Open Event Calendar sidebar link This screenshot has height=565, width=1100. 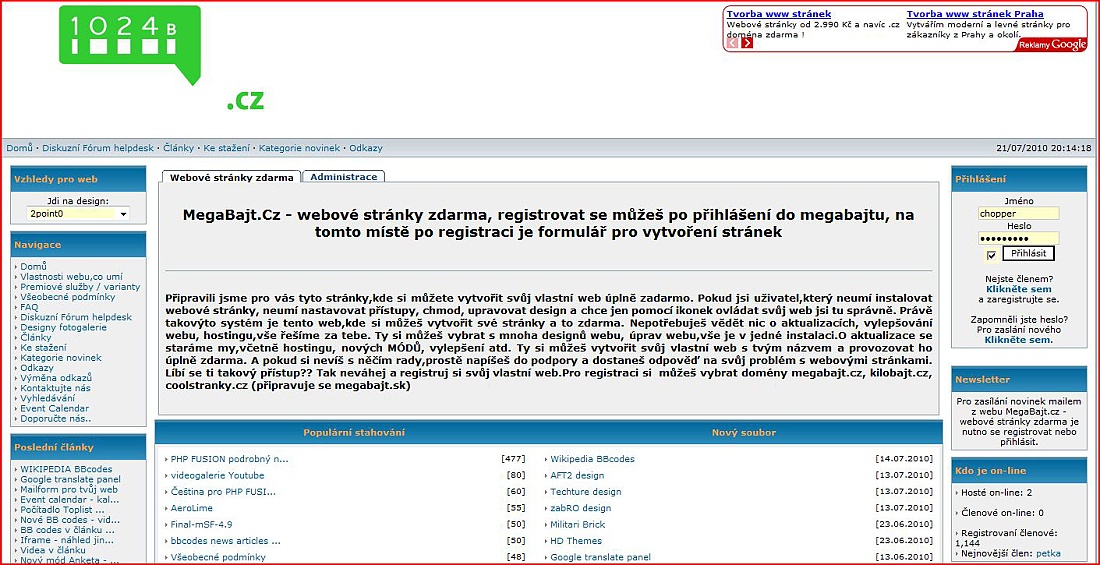point(55,408)
